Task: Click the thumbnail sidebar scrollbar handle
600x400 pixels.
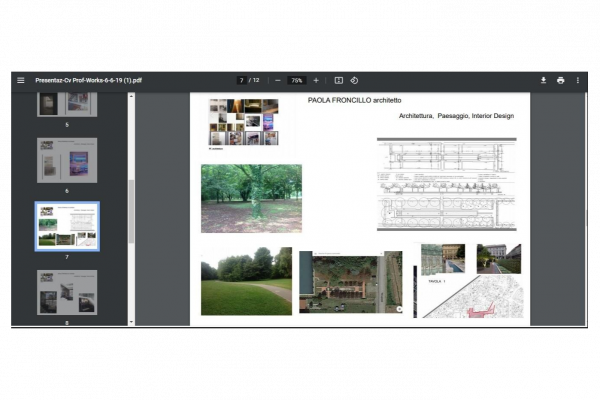Action: click(x=130, y=210)
